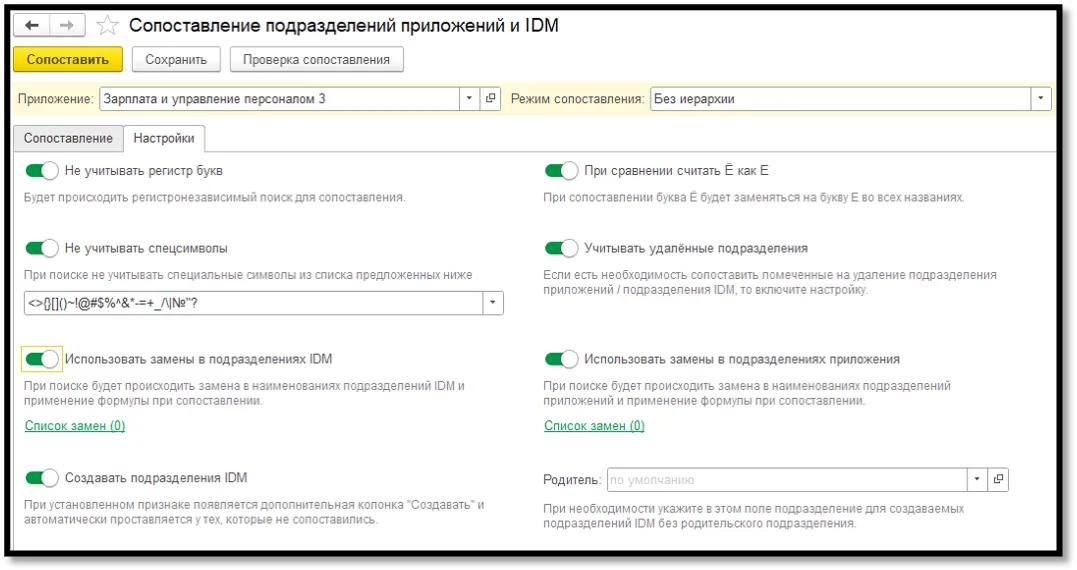Click the title Сопоставление подразделений приложений и IDM
Image resolution: width=1077 pixels, height=570 pixels.
coord(344,25)
